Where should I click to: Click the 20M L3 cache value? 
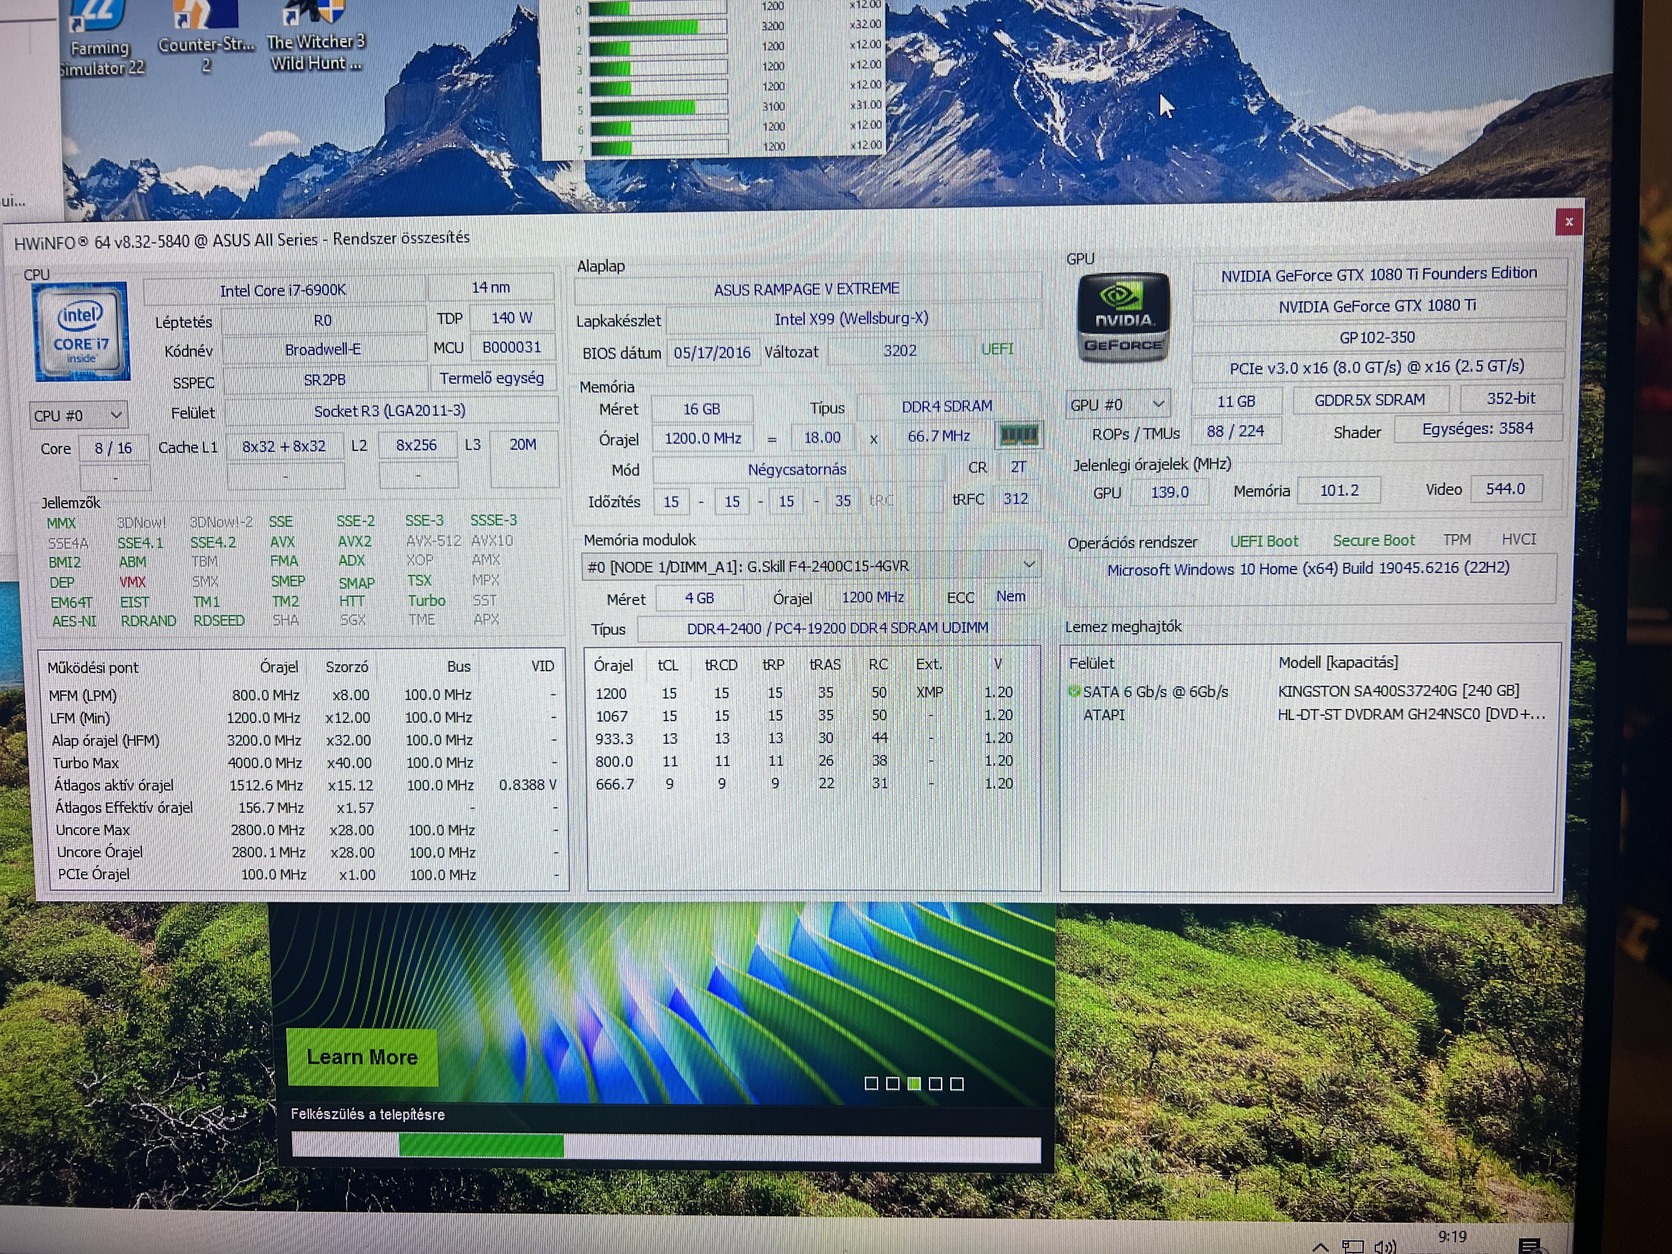(523, 444)
